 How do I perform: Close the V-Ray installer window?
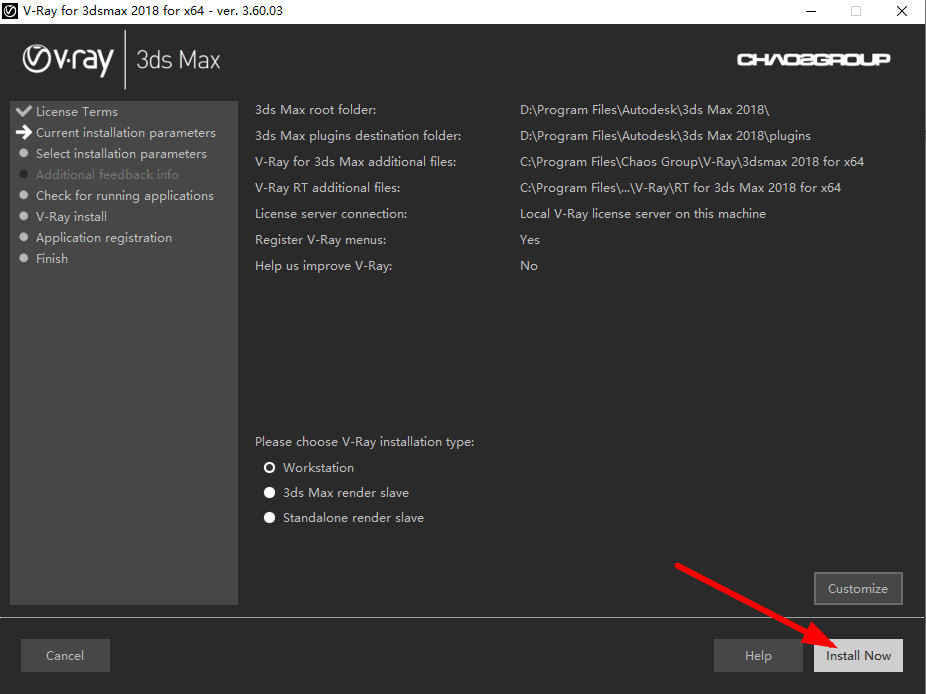(x=901, y=11)
